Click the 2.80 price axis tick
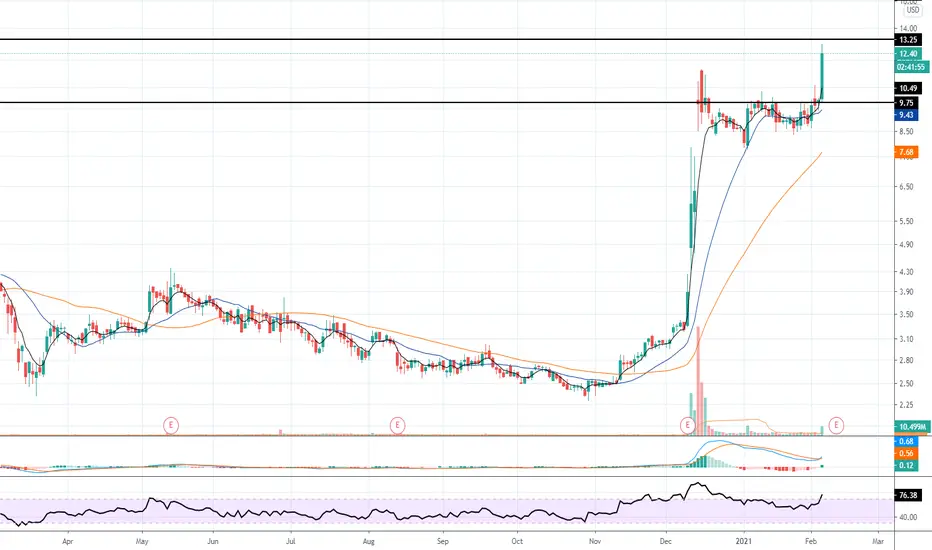The width and height of the screenshot is (932, 550). click(x=906, y=360)
